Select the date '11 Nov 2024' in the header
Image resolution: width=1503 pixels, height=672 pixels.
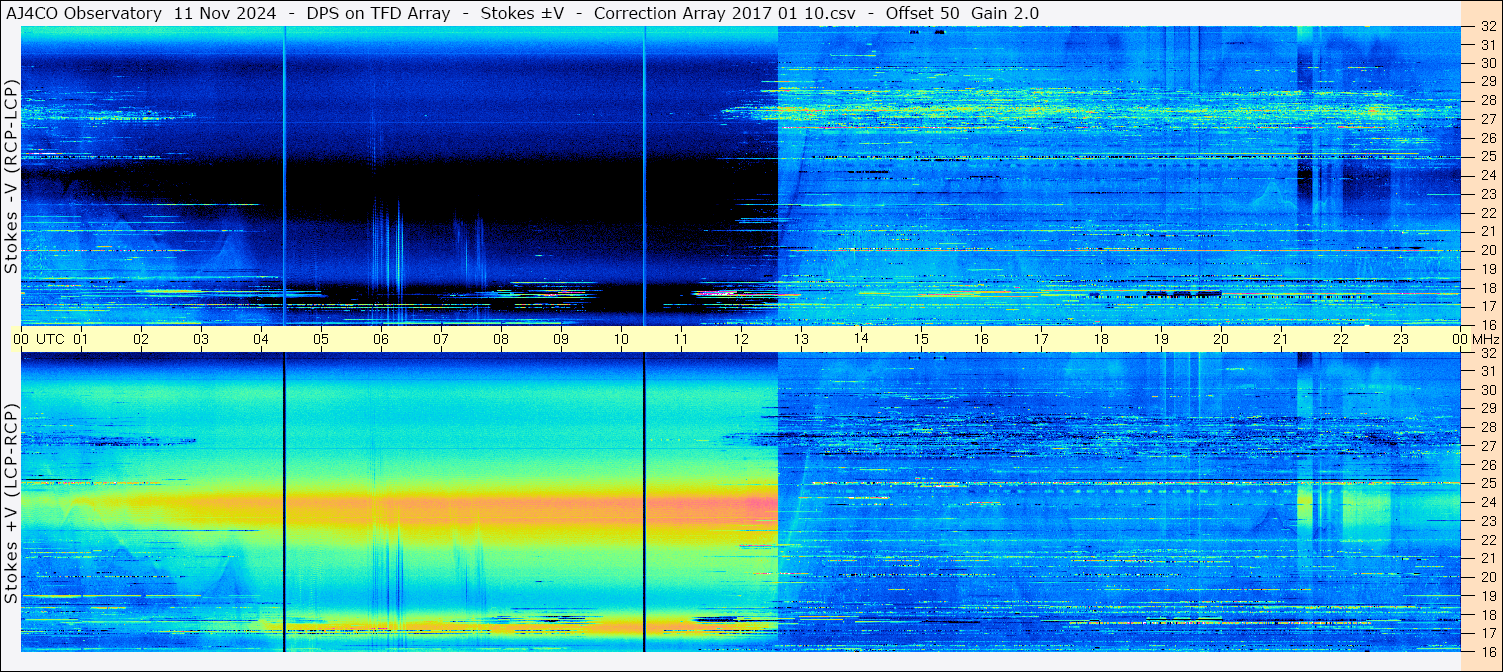(x=223, y=13)
